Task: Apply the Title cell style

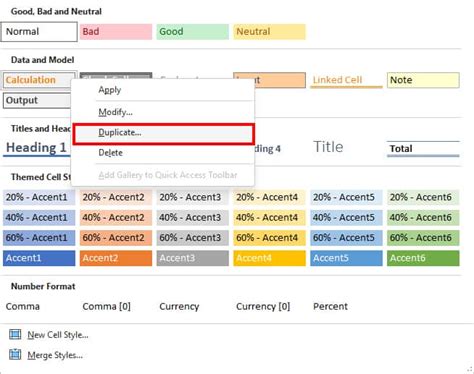Action: (346, 147)
